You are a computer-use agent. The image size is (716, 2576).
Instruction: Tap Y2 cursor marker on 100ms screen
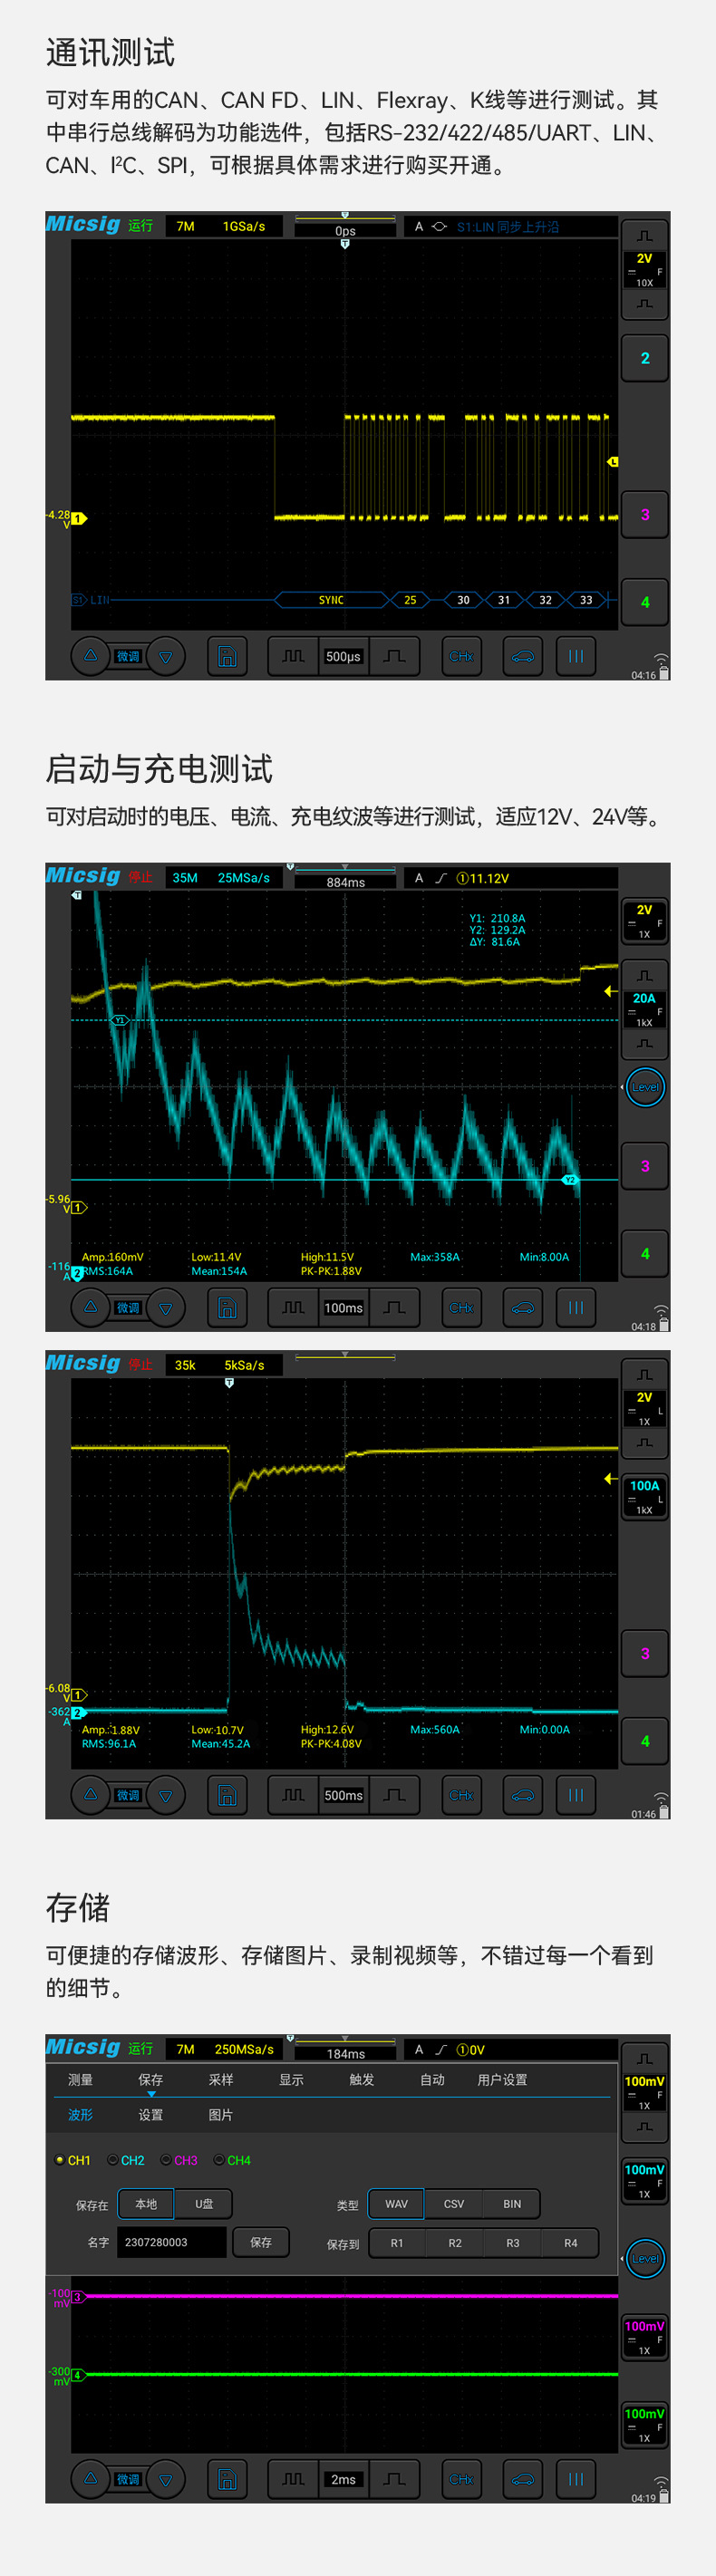[570, 1180]
